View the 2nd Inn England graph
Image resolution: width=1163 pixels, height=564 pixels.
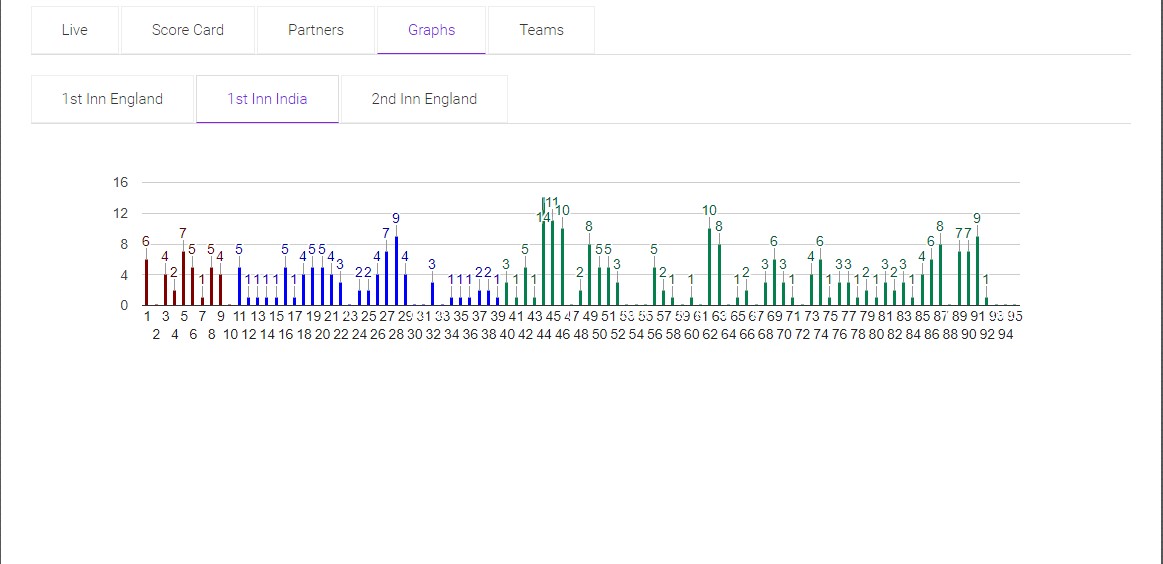[424, 99]
